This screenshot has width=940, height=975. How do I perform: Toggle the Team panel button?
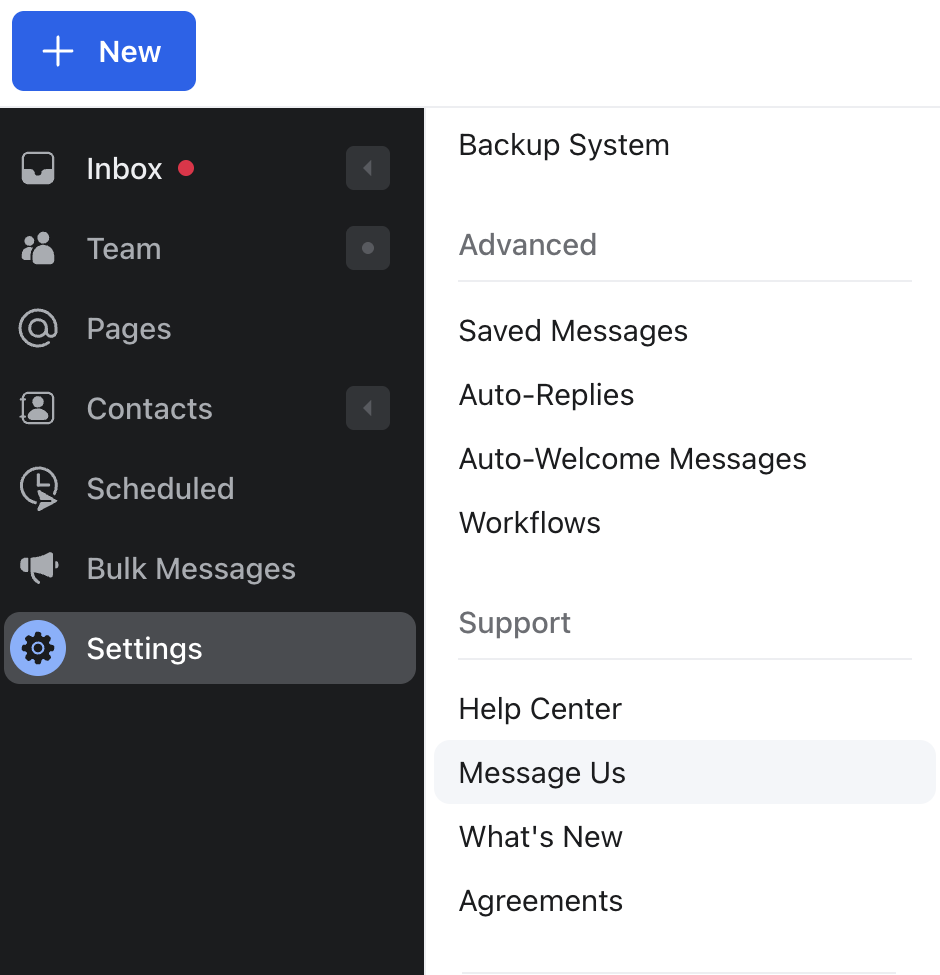click(367, 248)
